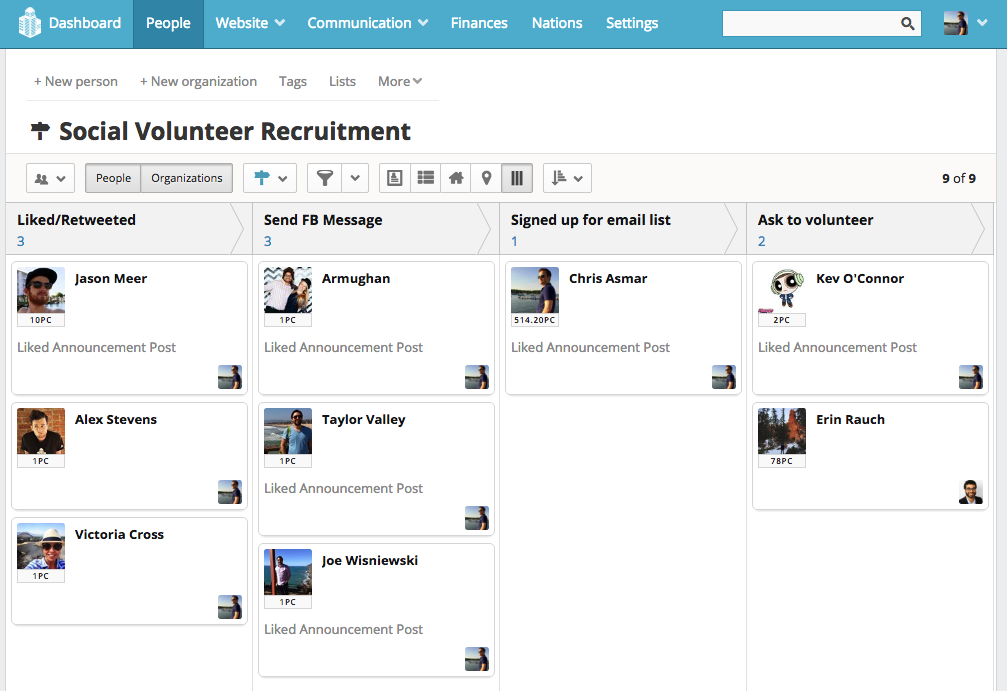1007x691 pixels.
Task: Open the Tags link
Action: 293,82
